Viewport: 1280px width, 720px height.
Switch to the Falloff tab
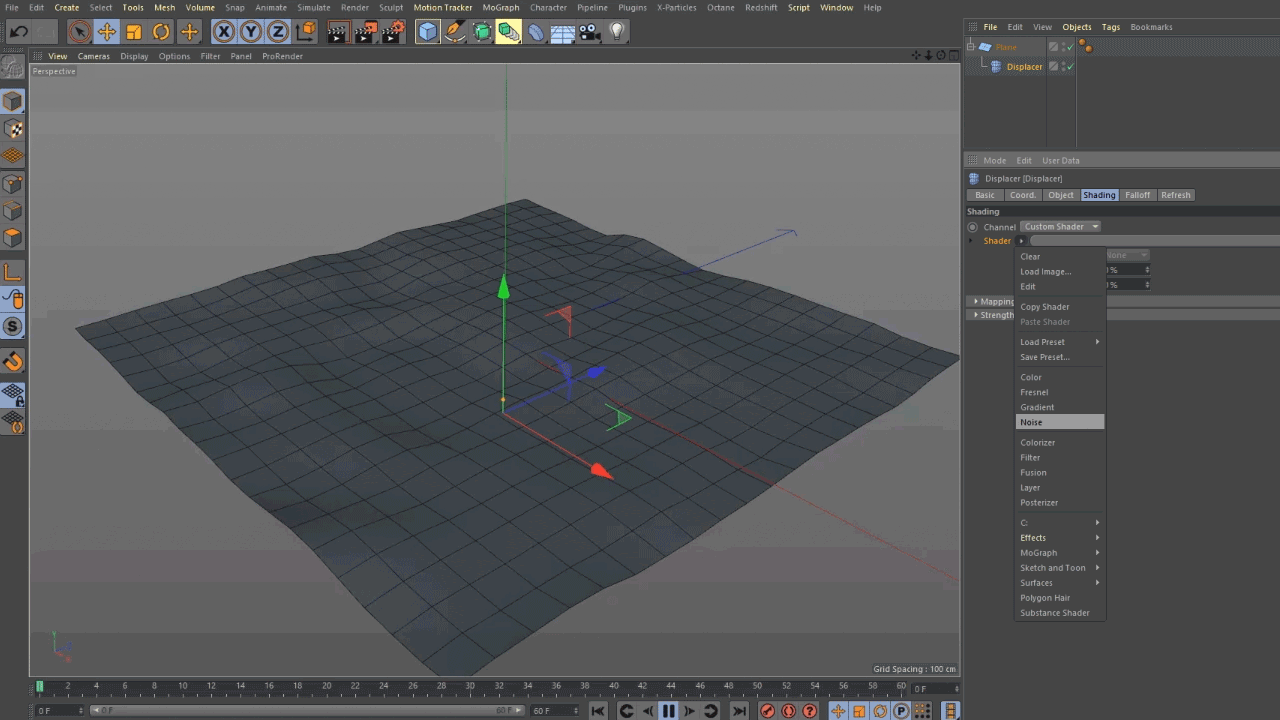point(1138,195)
